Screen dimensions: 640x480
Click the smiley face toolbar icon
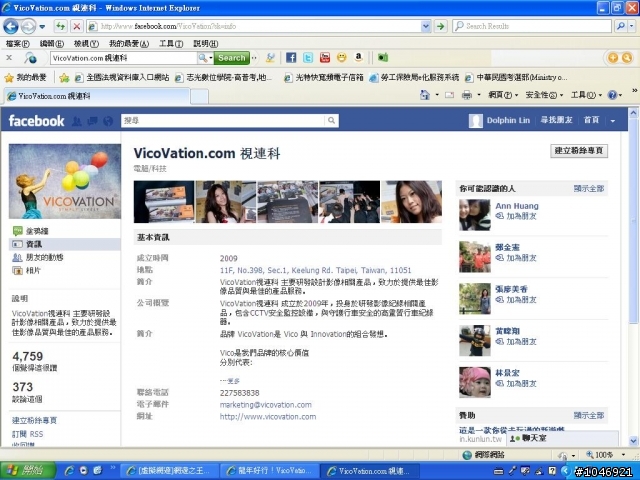coord(342,58)
